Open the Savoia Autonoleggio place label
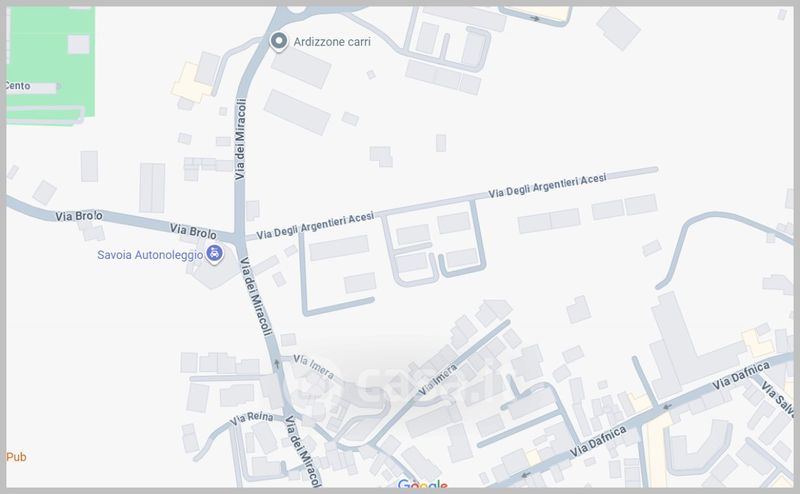Image resolution: width=800 pixels, height=494 pixels. 150,254
